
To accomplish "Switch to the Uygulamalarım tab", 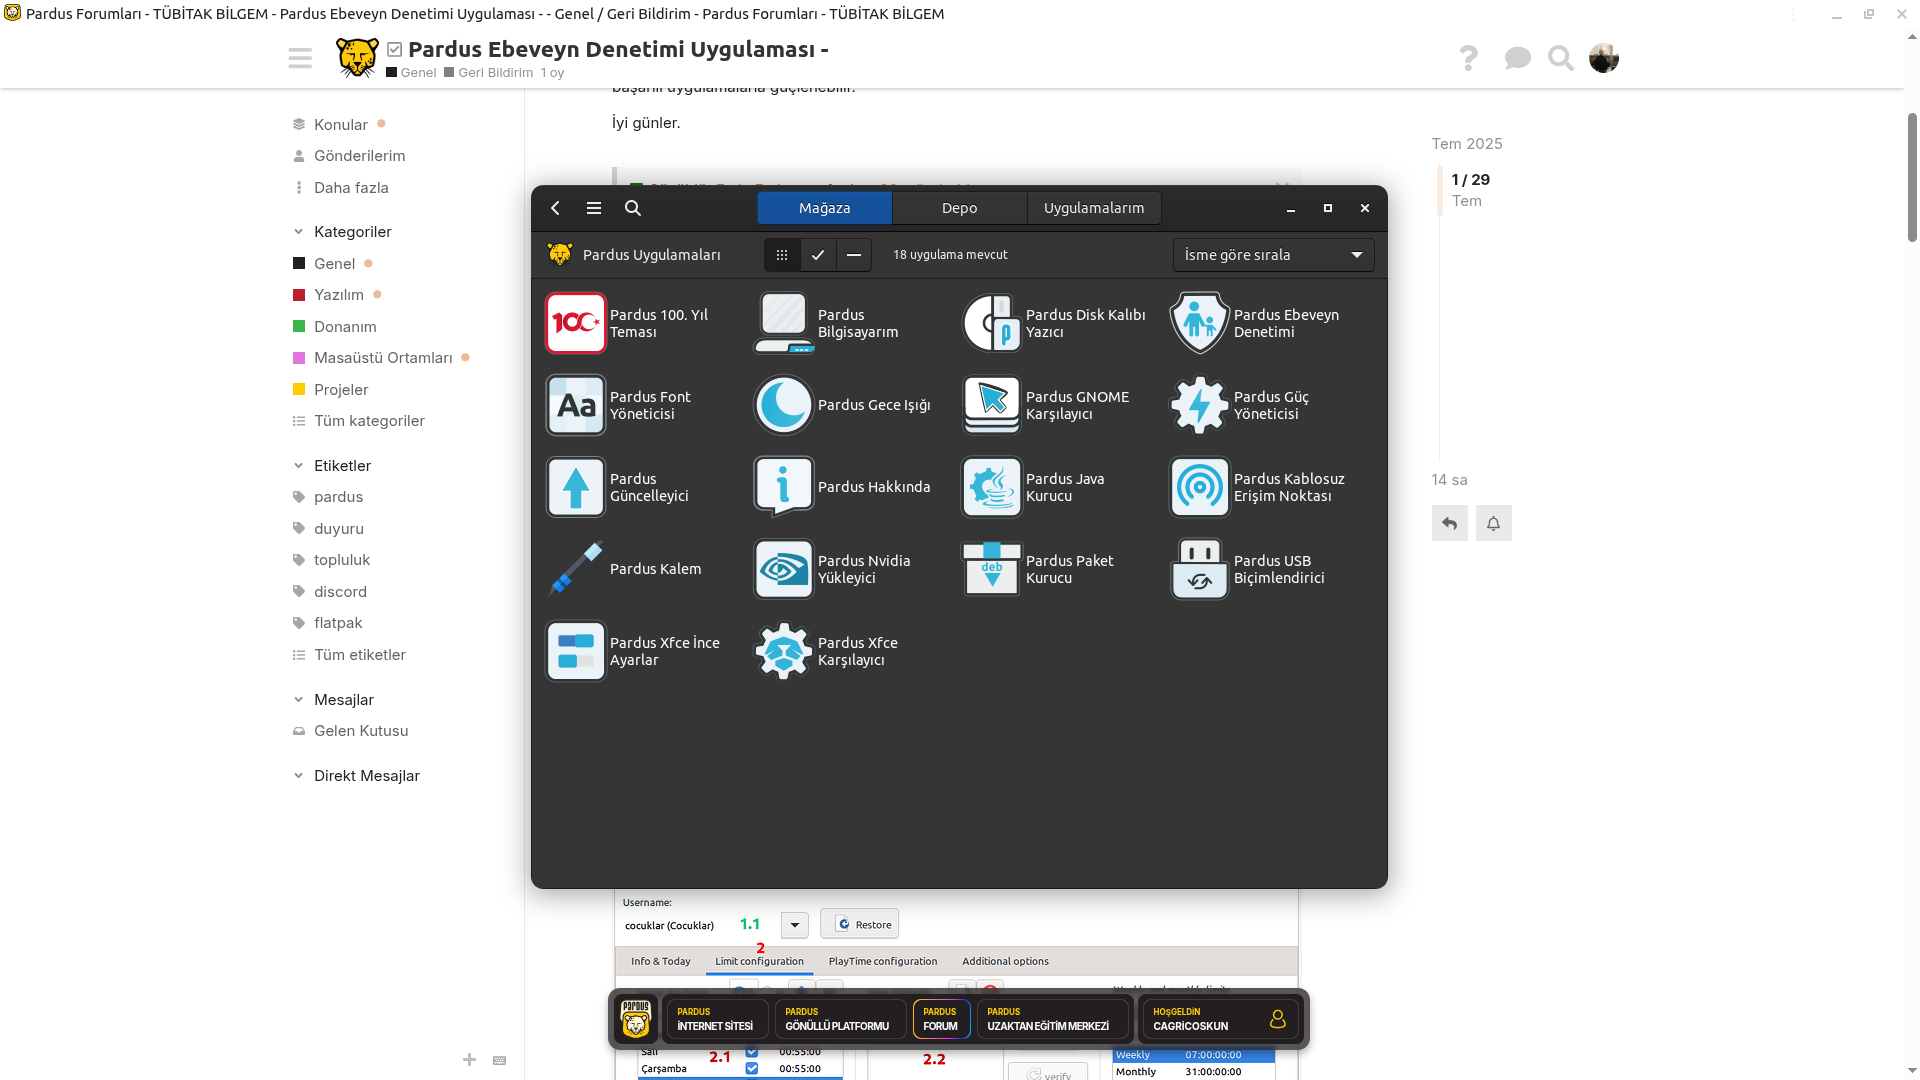I will tap(1094, 208).
